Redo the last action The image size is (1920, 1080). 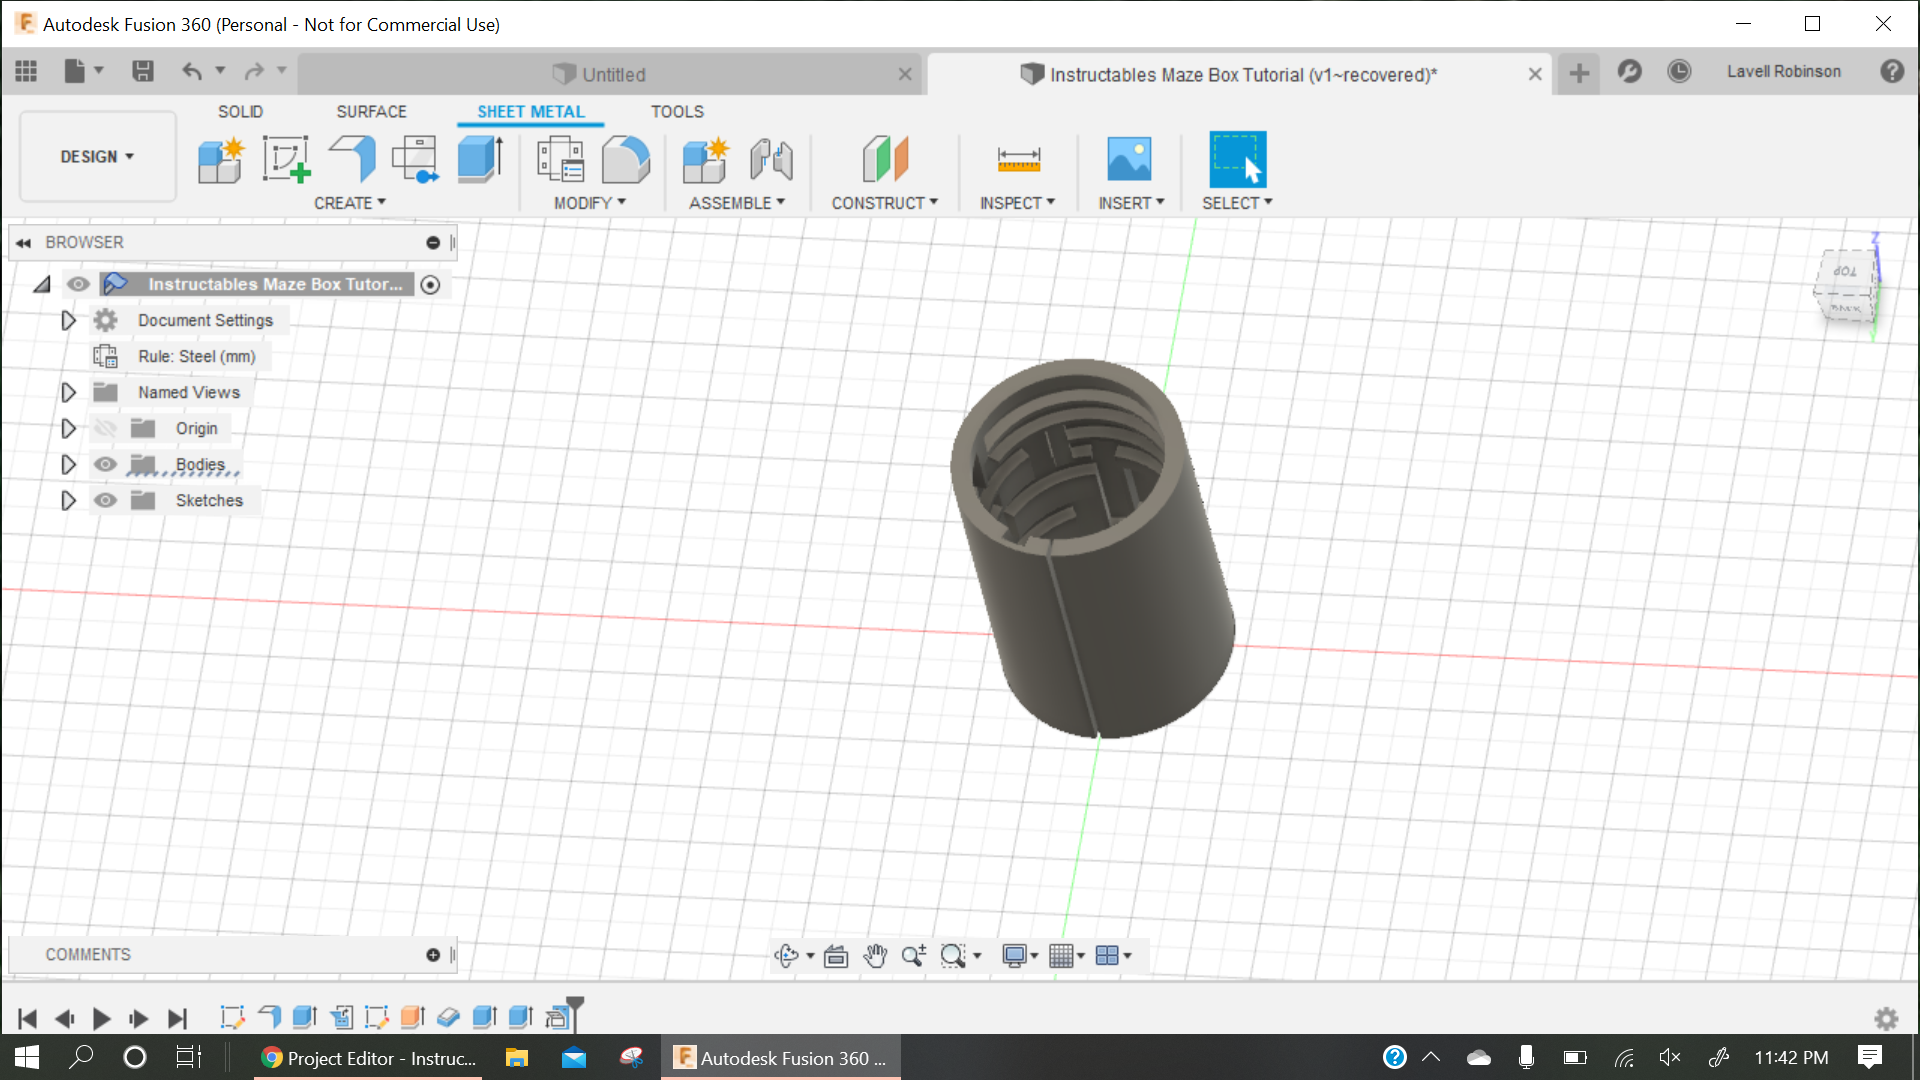click(x=255, y=71)
